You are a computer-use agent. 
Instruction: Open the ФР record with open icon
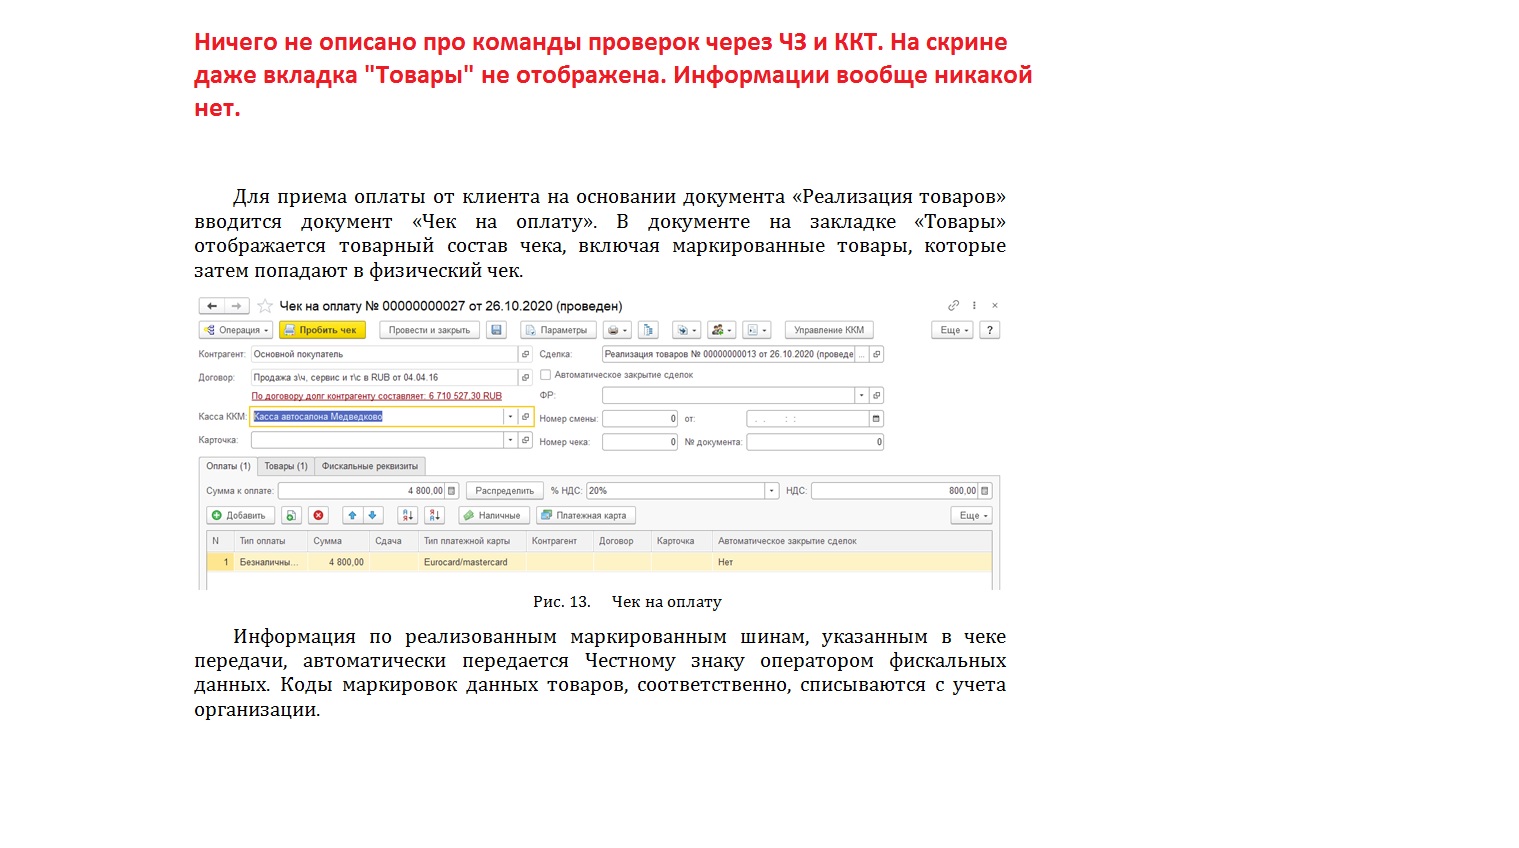(877, 395)
